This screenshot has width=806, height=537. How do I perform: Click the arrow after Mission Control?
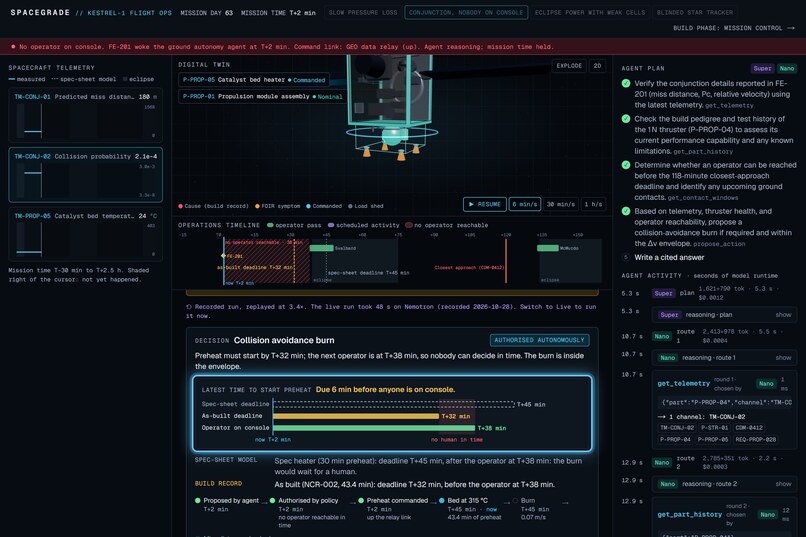point(791,28)
